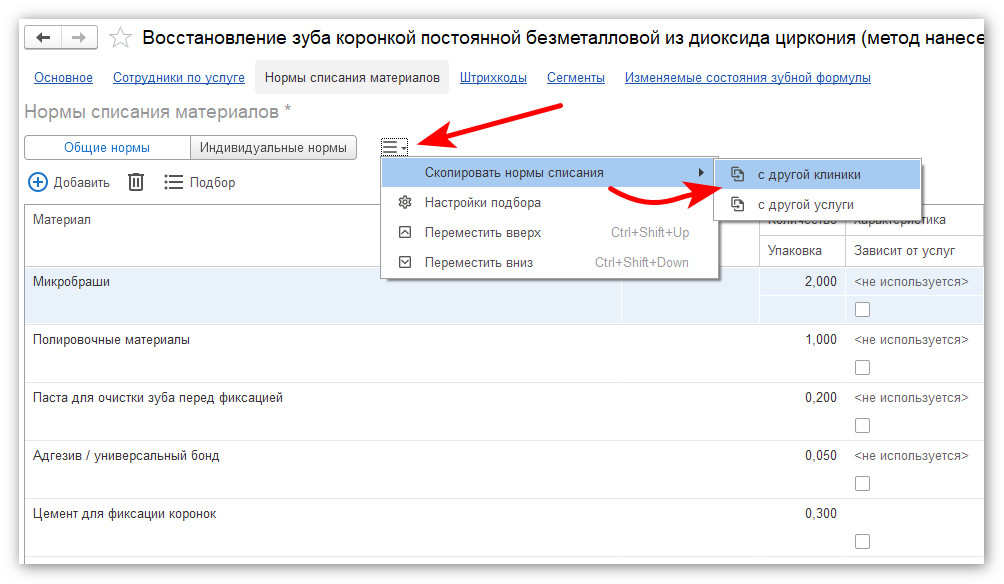1004x584 pixels.
Task: Select с другой клиники submenu item
Action: (x=818, y=174)
